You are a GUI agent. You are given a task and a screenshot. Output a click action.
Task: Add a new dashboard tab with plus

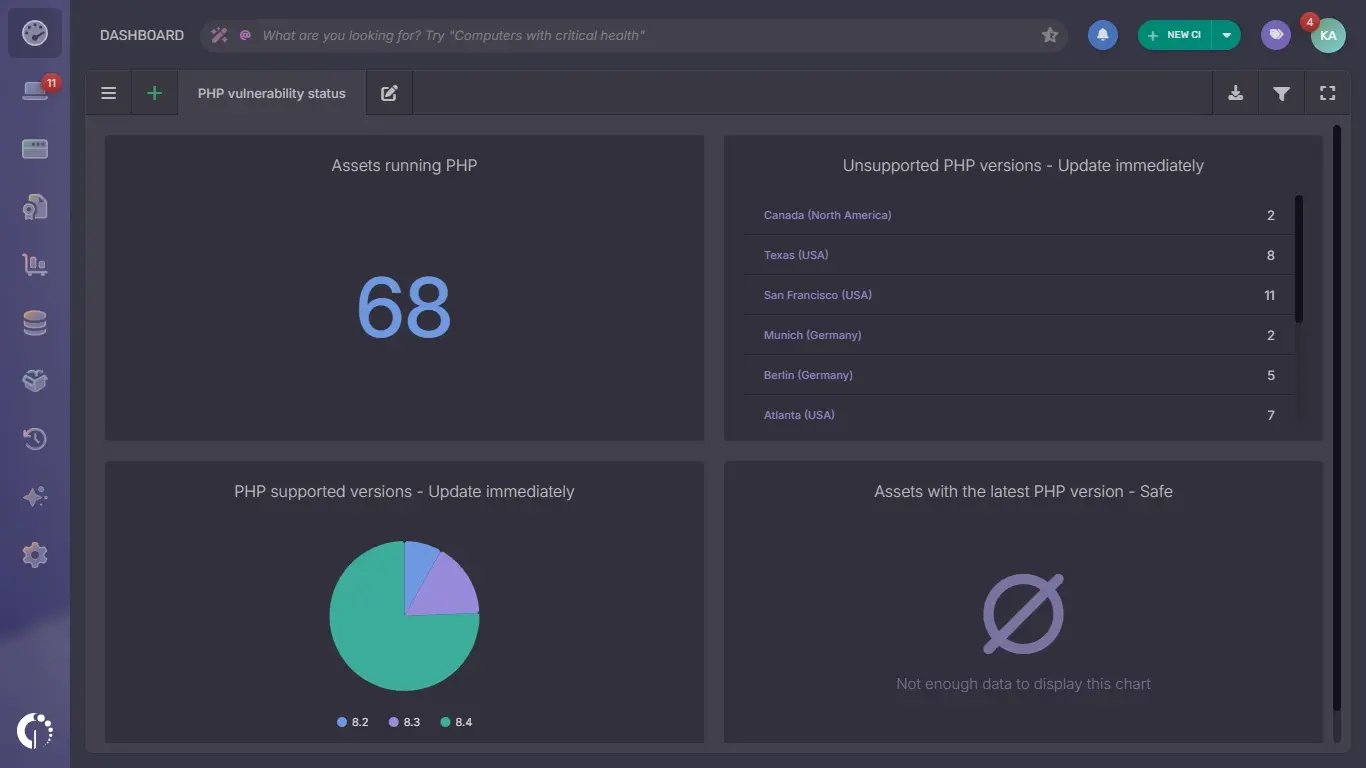point(154,93)
